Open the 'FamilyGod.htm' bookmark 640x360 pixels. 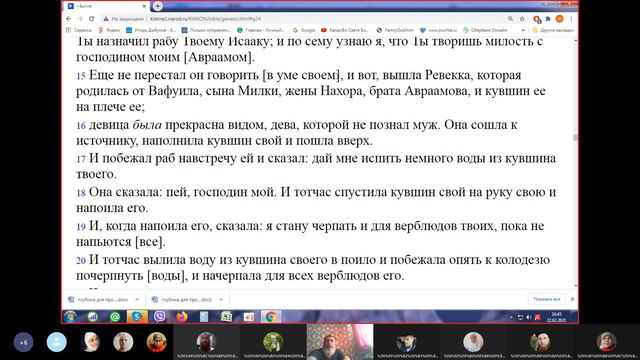(x=395, y=30)
